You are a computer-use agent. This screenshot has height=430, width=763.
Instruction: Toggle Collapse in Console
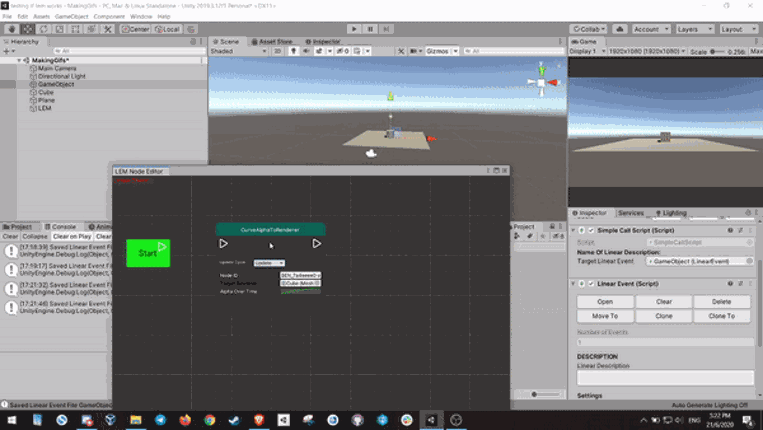pos(35,236)
